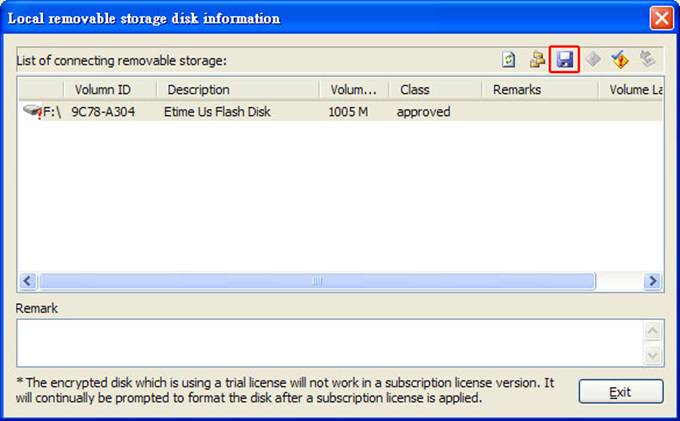The height and width of the screenshot is (421, 680).
Task: Click inside the Remark text box
Action: pos(330,343)
